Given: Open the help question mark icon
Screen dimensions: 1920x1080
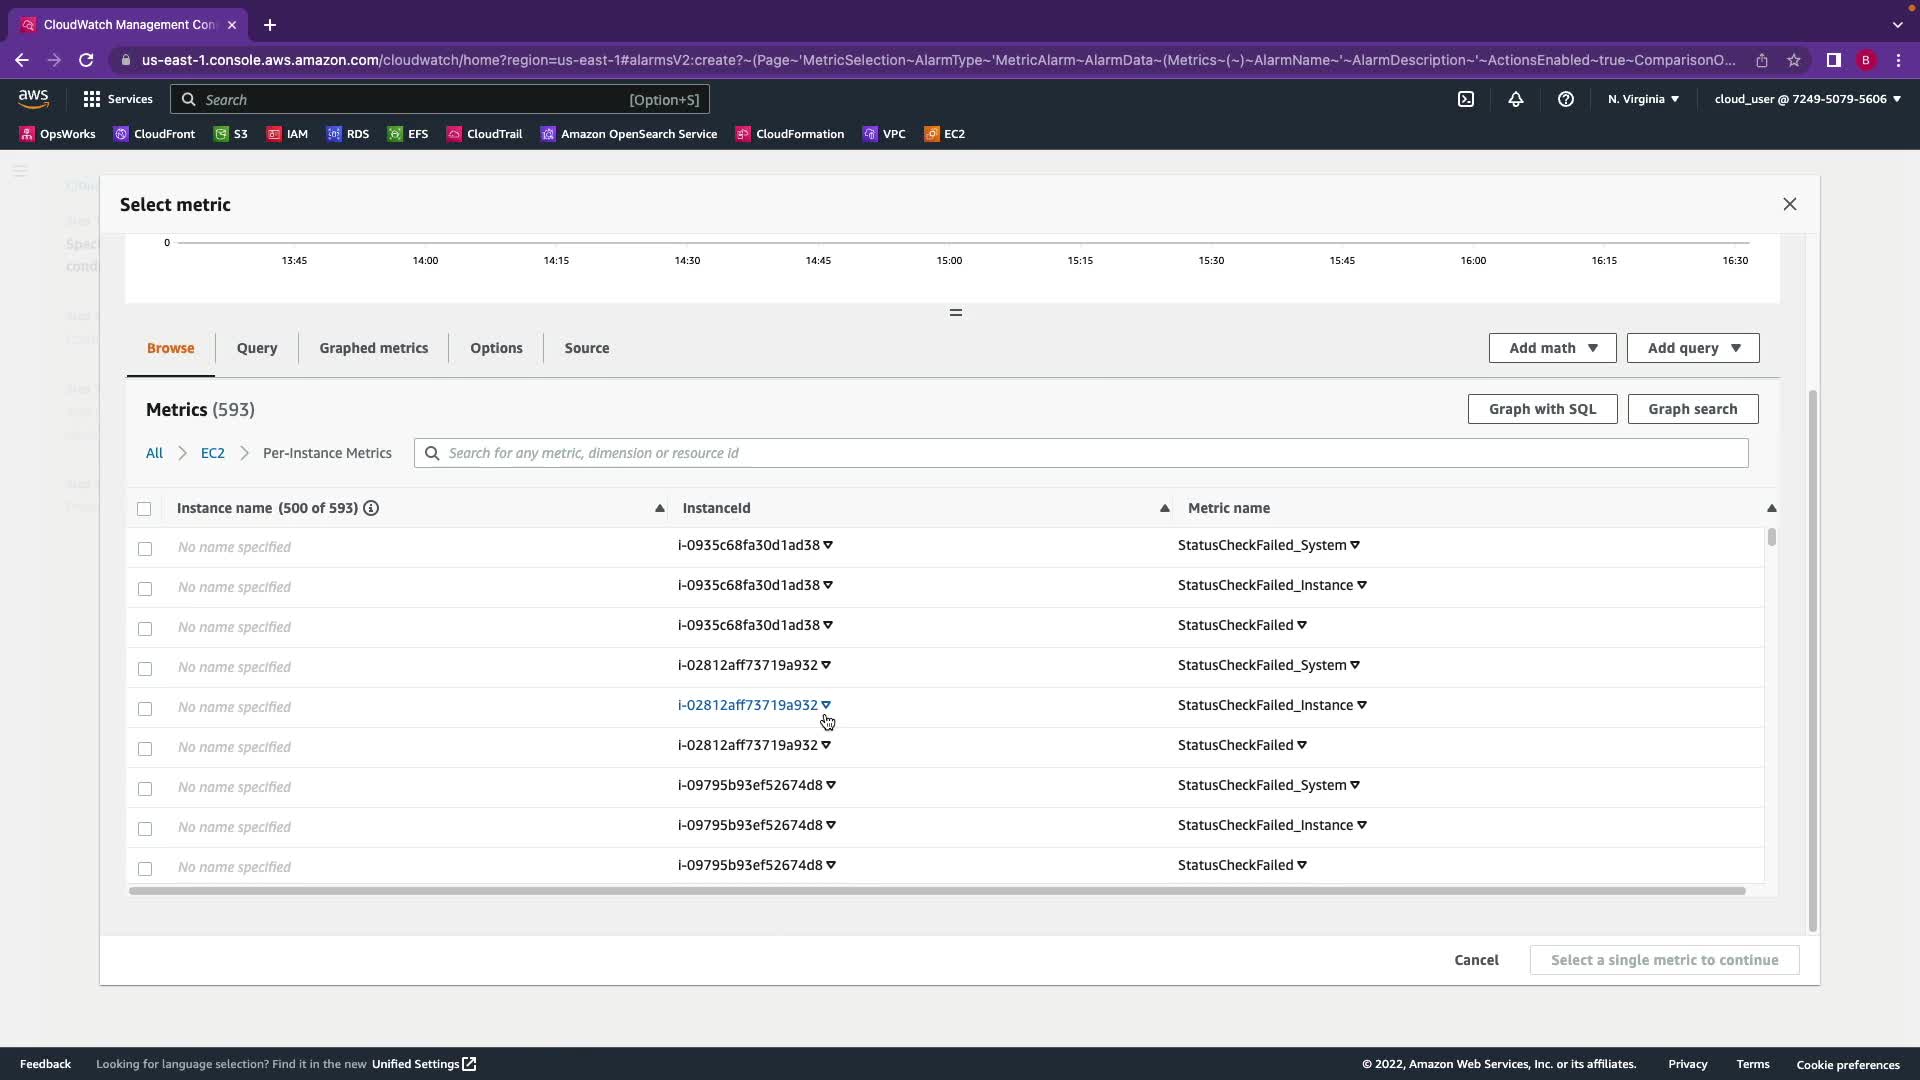Looking at the screenshot, I should coord(1565,99).
